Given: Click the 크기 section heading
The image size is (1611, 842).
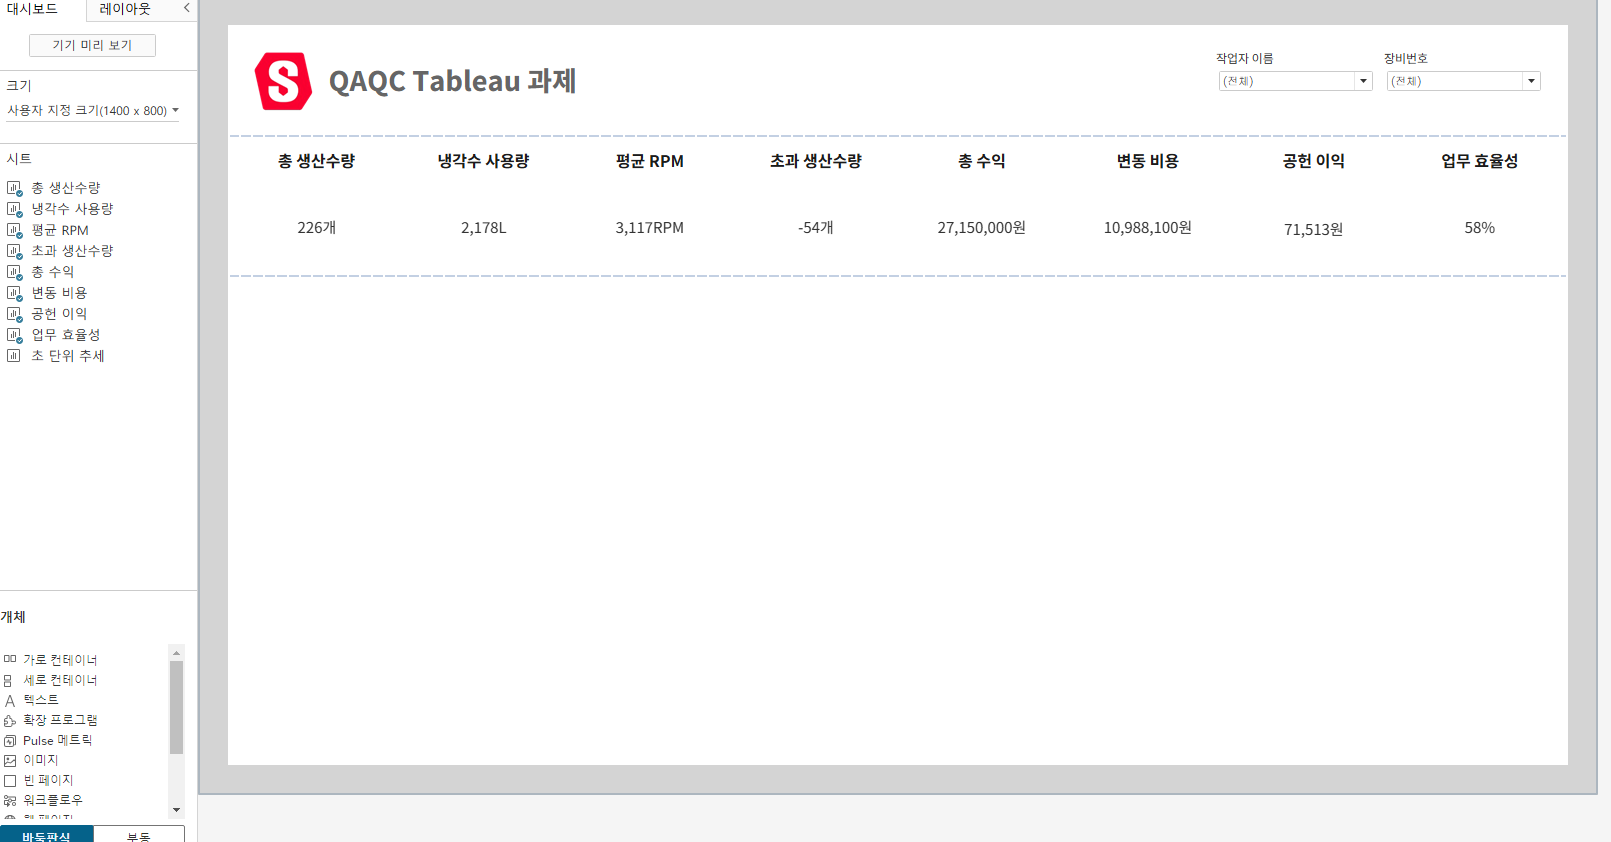Looking at the screenshot, I should tap(19, 85).
